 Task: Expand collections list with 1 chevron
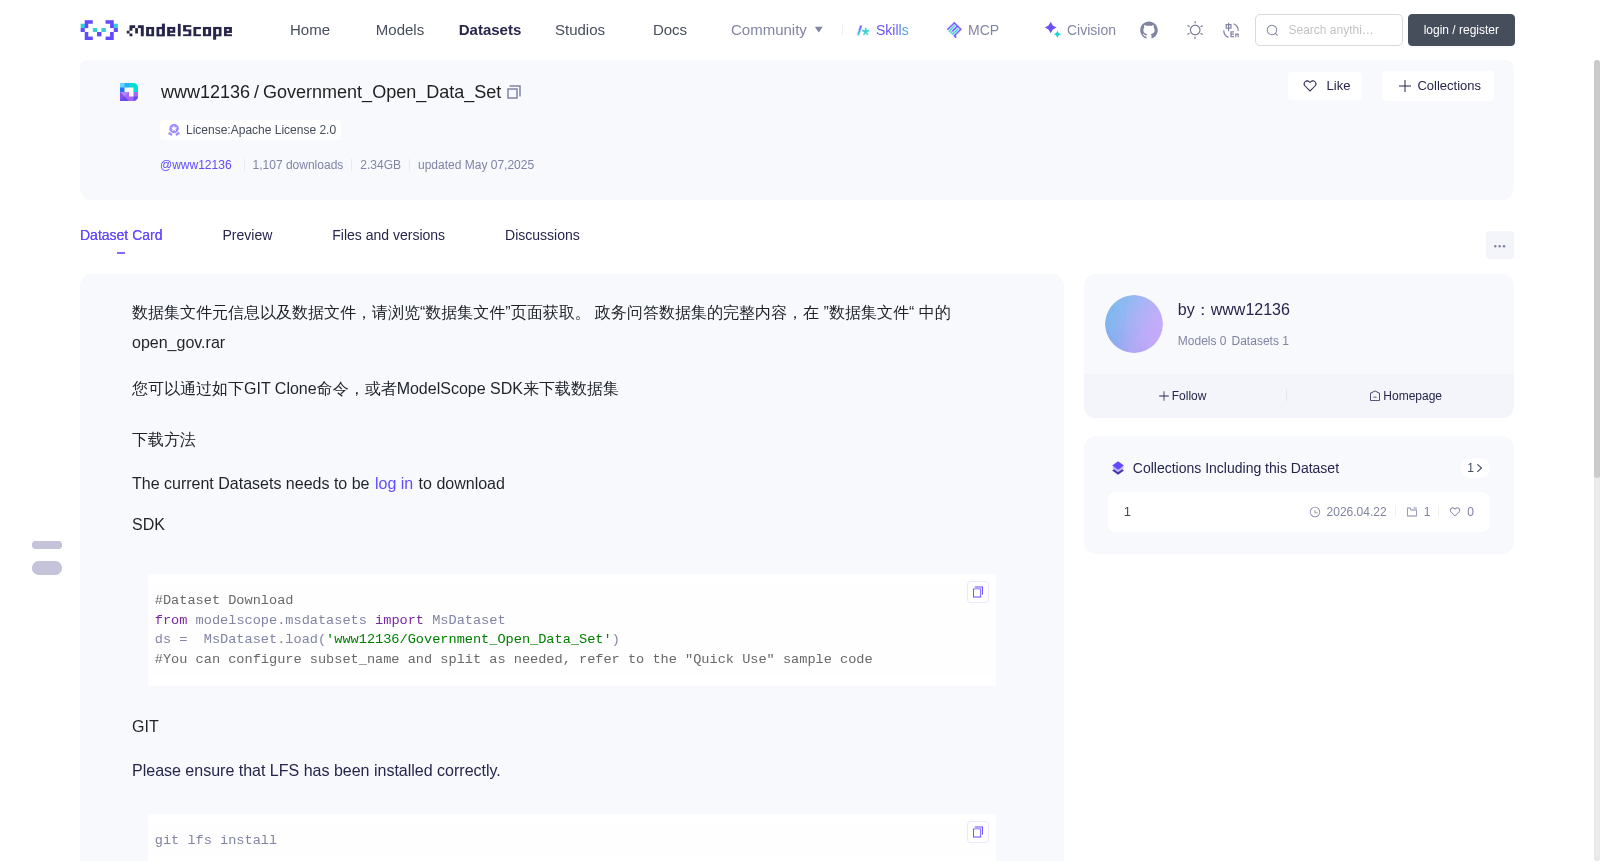1475,468
